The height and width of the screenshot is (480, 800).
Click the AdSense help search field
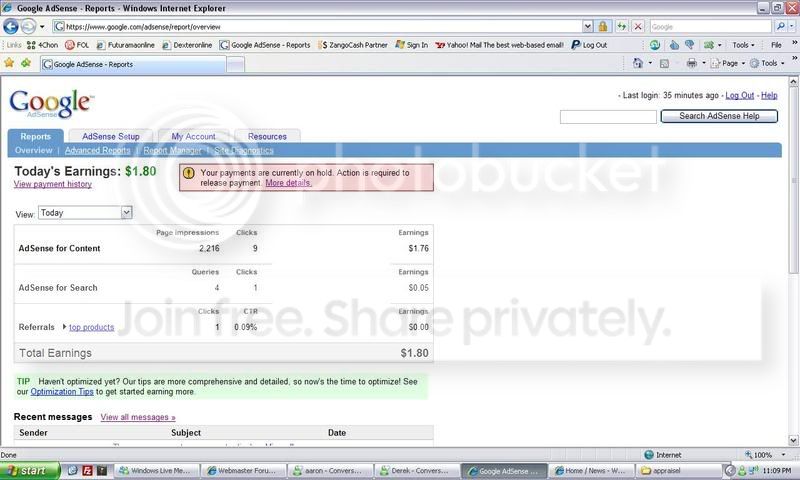pyautogui.click(x=608, y=117)
